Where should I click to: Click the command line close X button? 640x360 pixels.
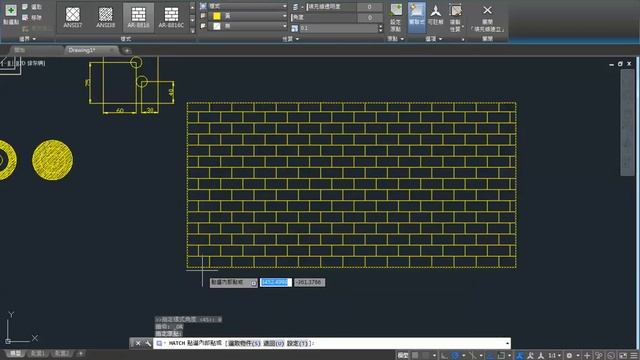point(138,343)
